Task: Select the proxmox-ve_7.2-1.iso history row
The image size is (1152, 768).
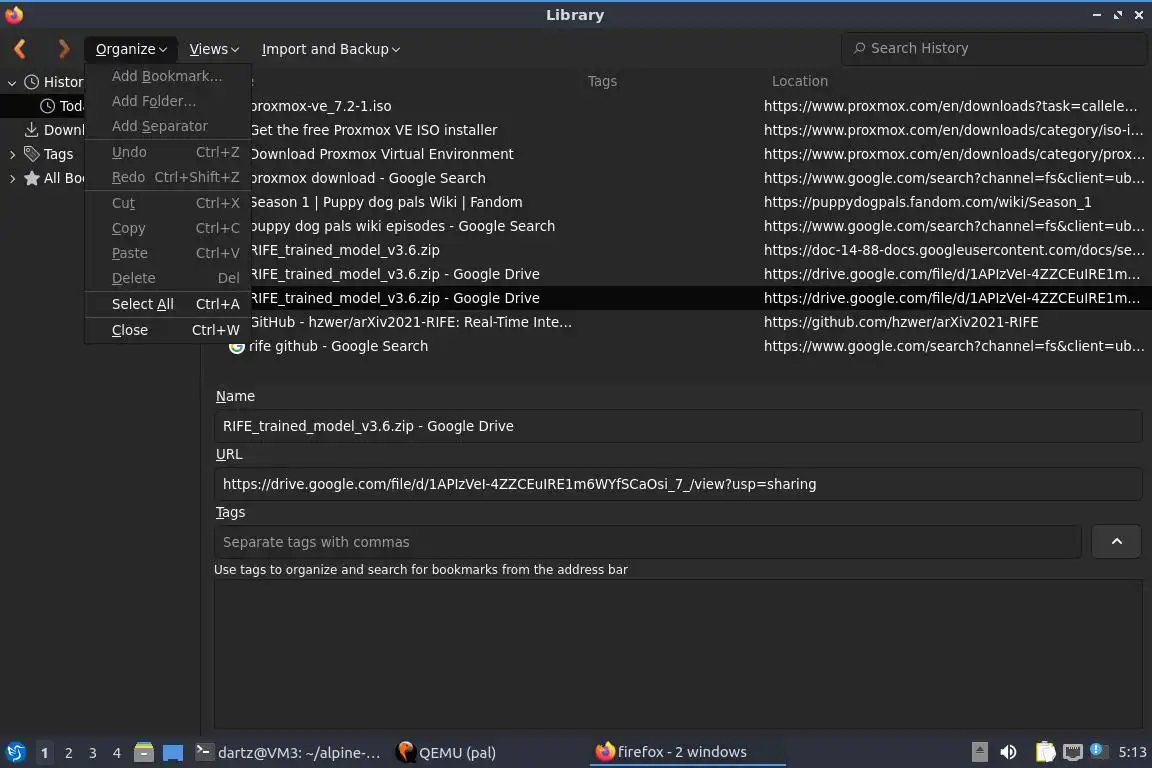Action: click(x=676, y=106)
